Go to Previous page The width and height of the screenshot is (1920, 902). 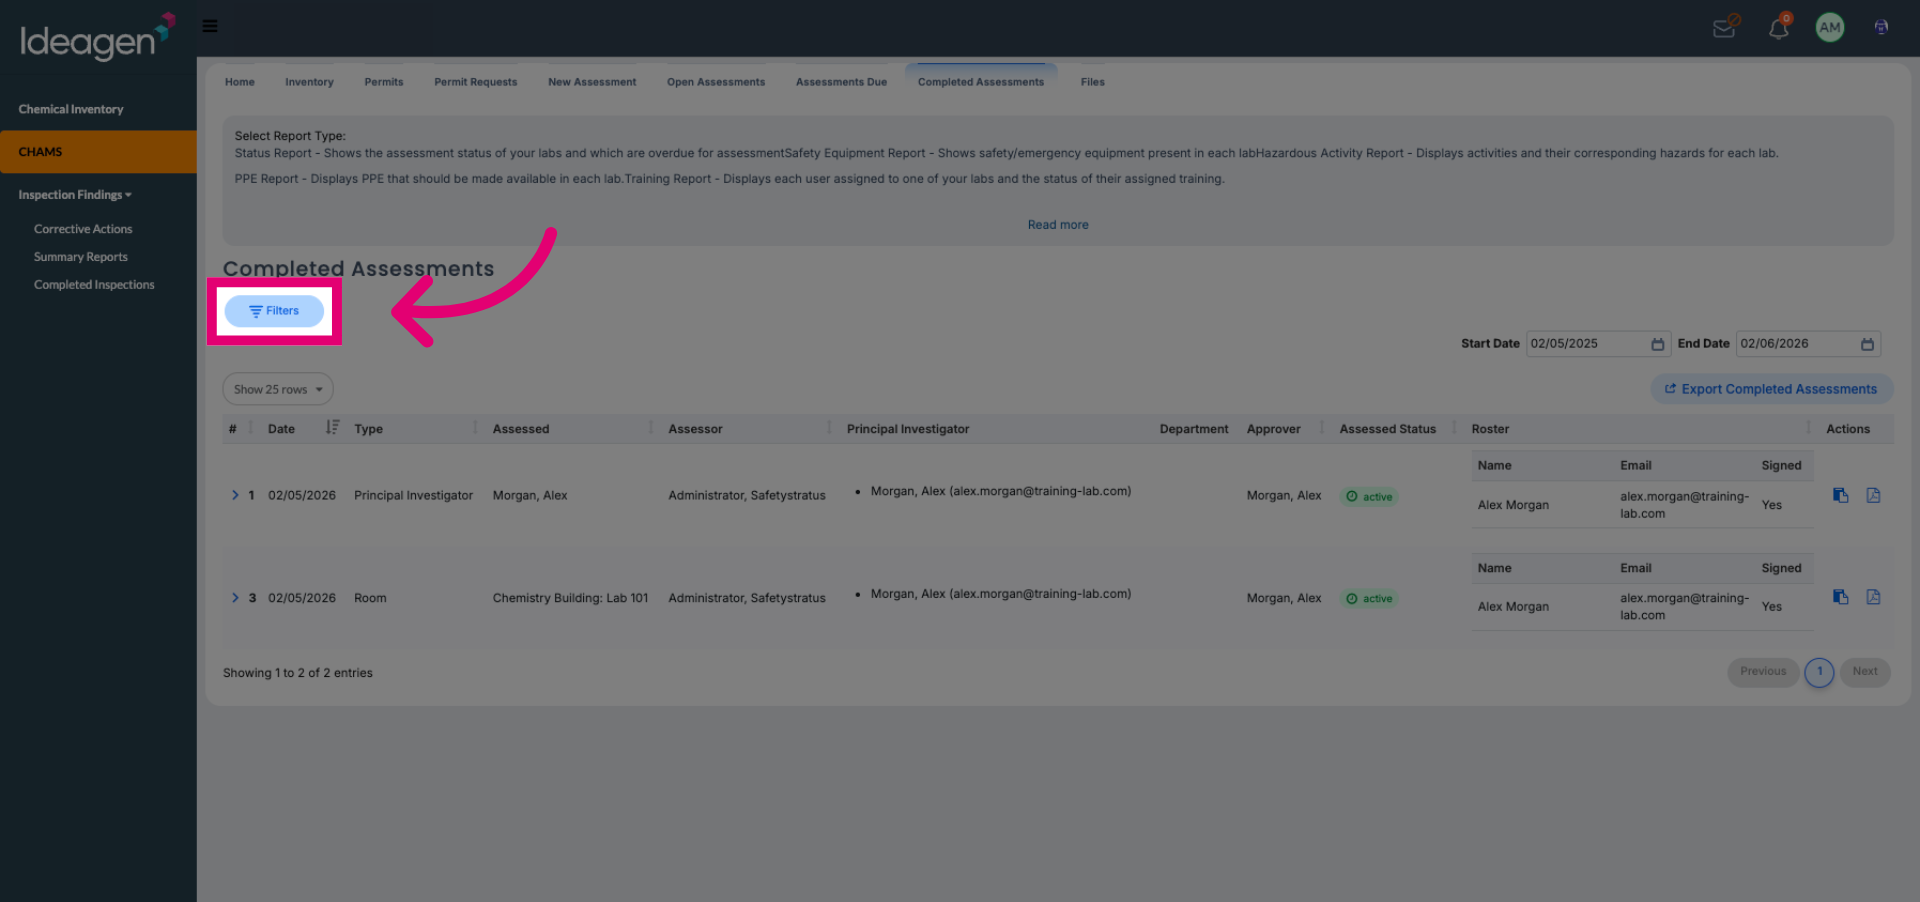click(1763, 672)
